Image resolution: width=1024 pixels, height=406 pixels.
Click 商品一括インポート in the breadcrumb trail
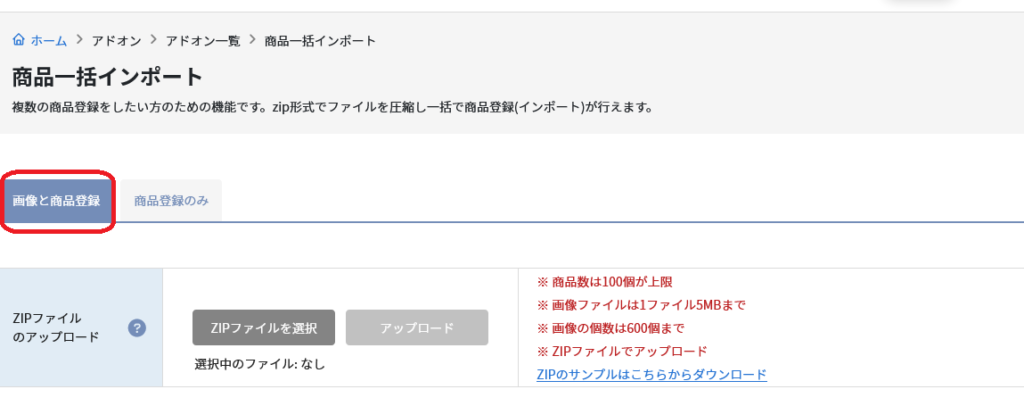coord(320,41)
